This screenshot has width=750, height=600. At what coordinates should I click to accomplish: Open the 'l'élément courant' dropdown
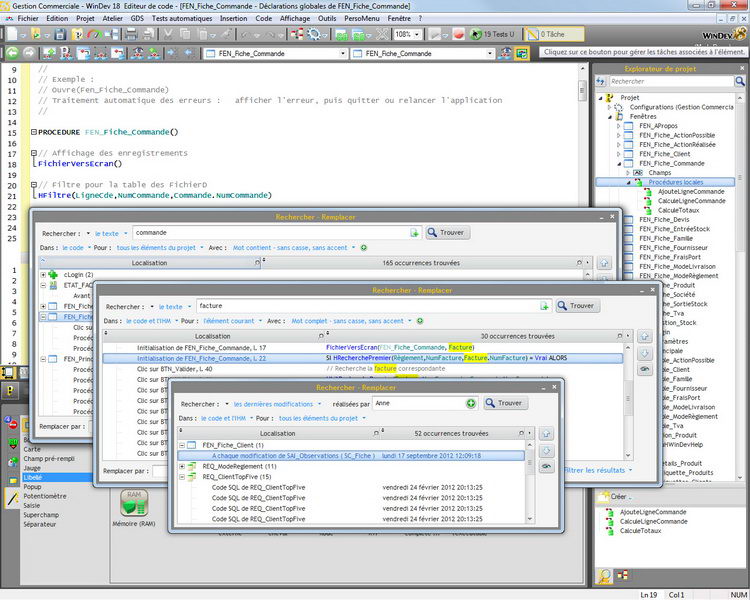point(232,321)
